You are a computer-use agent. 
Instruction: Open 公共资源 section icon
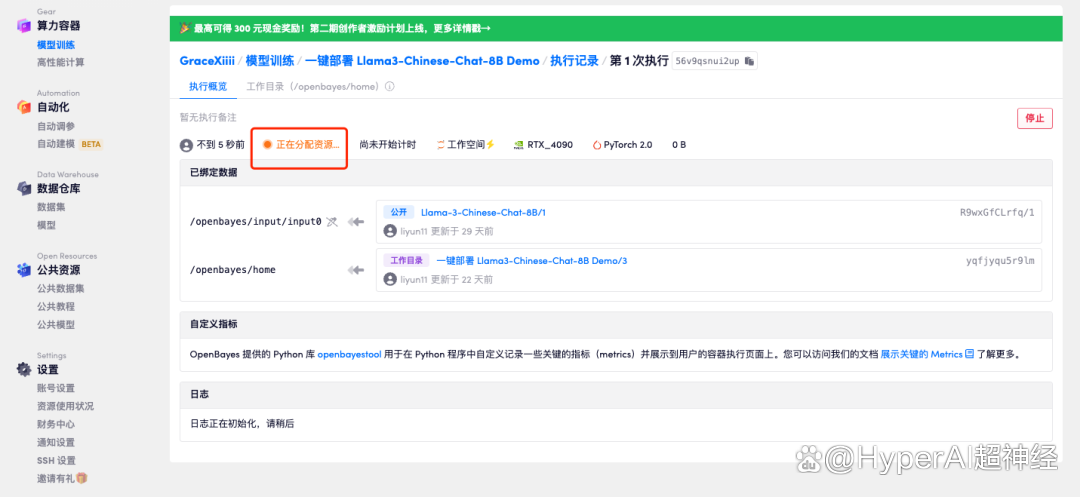[24, 270]
